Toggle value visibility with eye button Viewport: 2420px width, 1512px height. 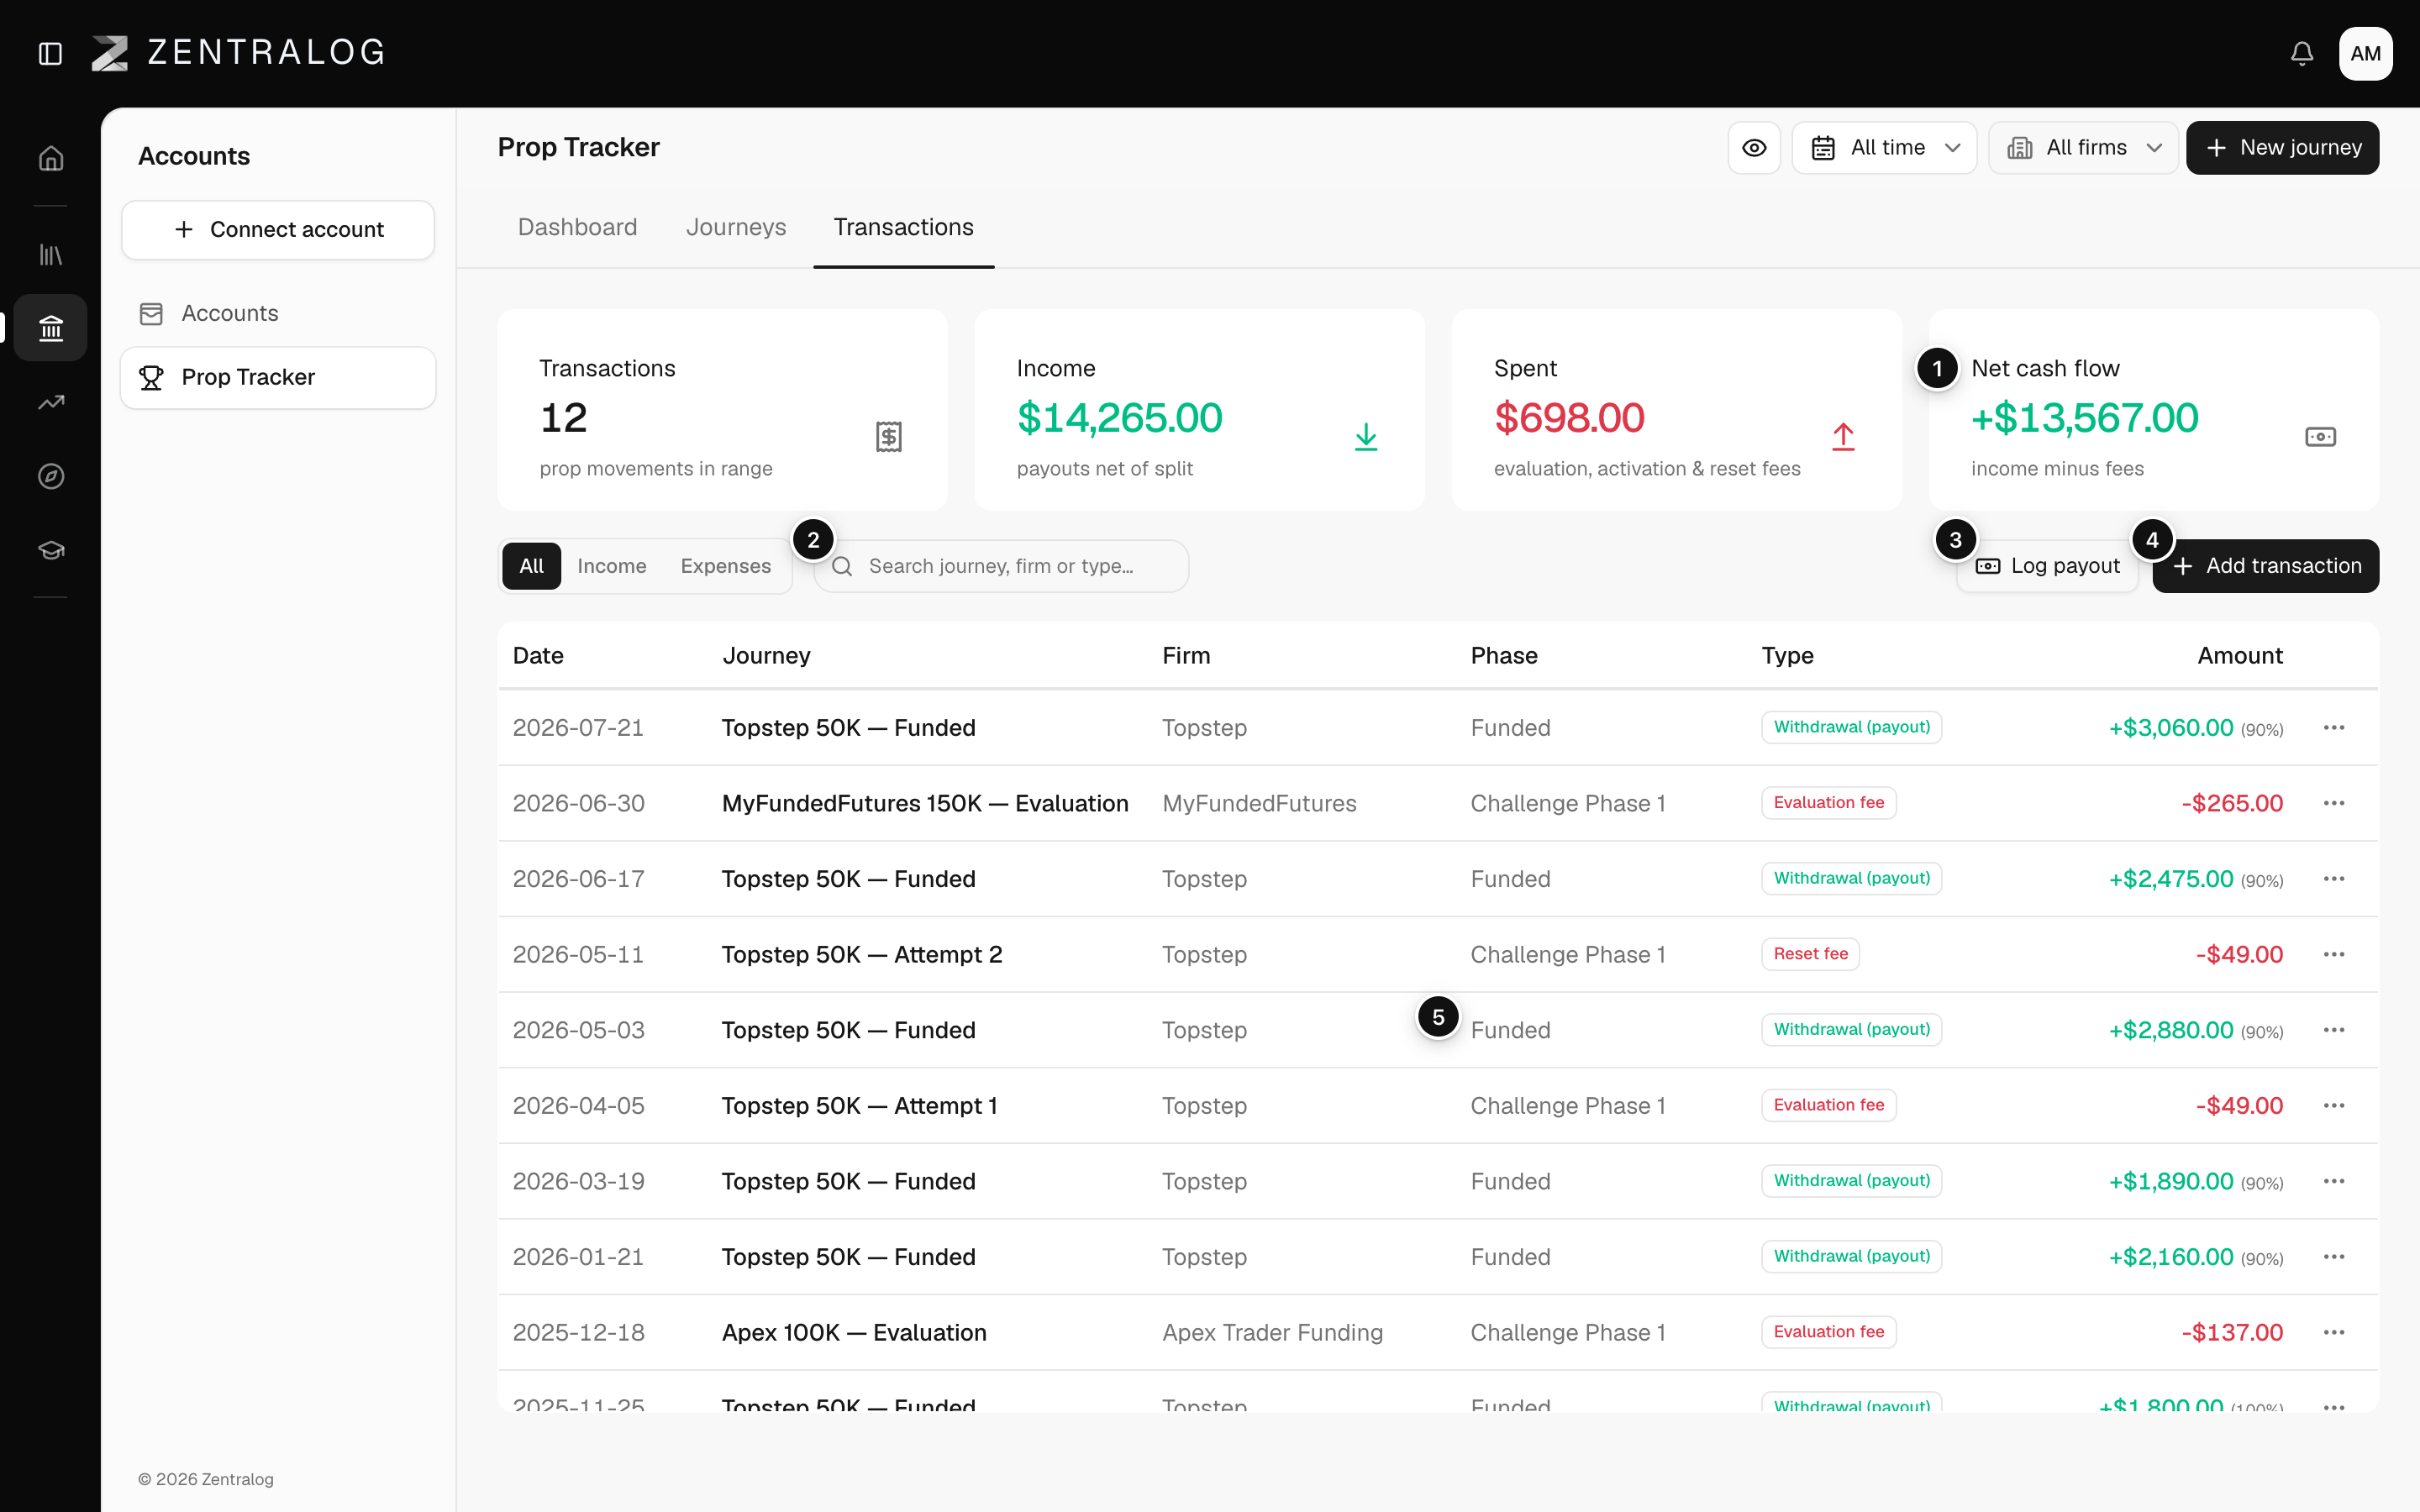click(1754, 148)
